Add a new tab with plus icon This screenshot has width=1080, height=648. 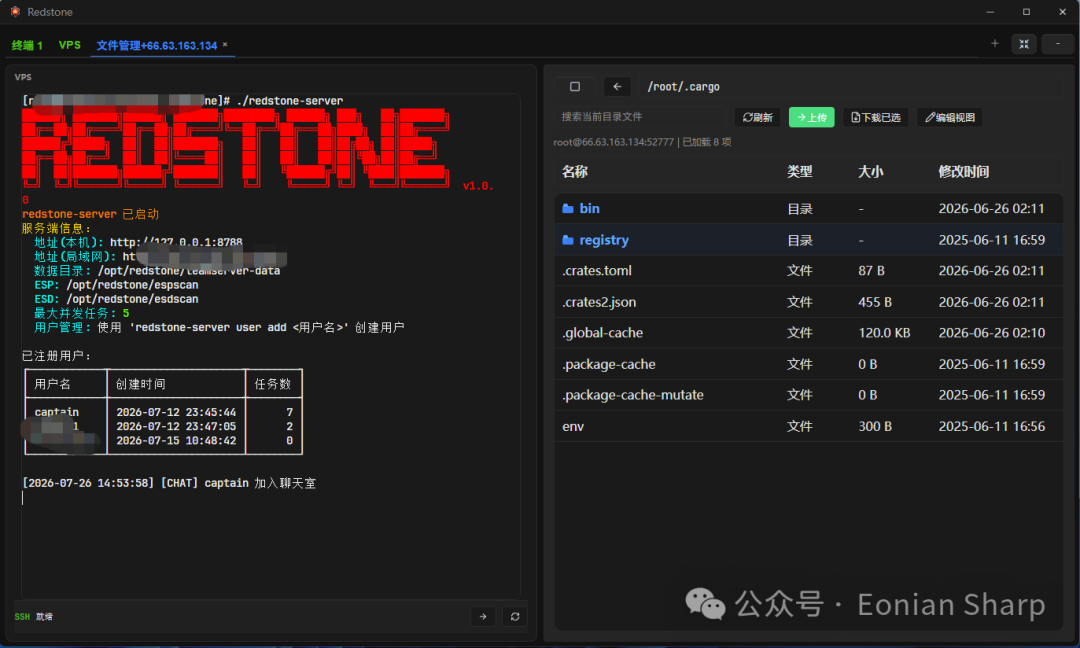coord(995,43)
